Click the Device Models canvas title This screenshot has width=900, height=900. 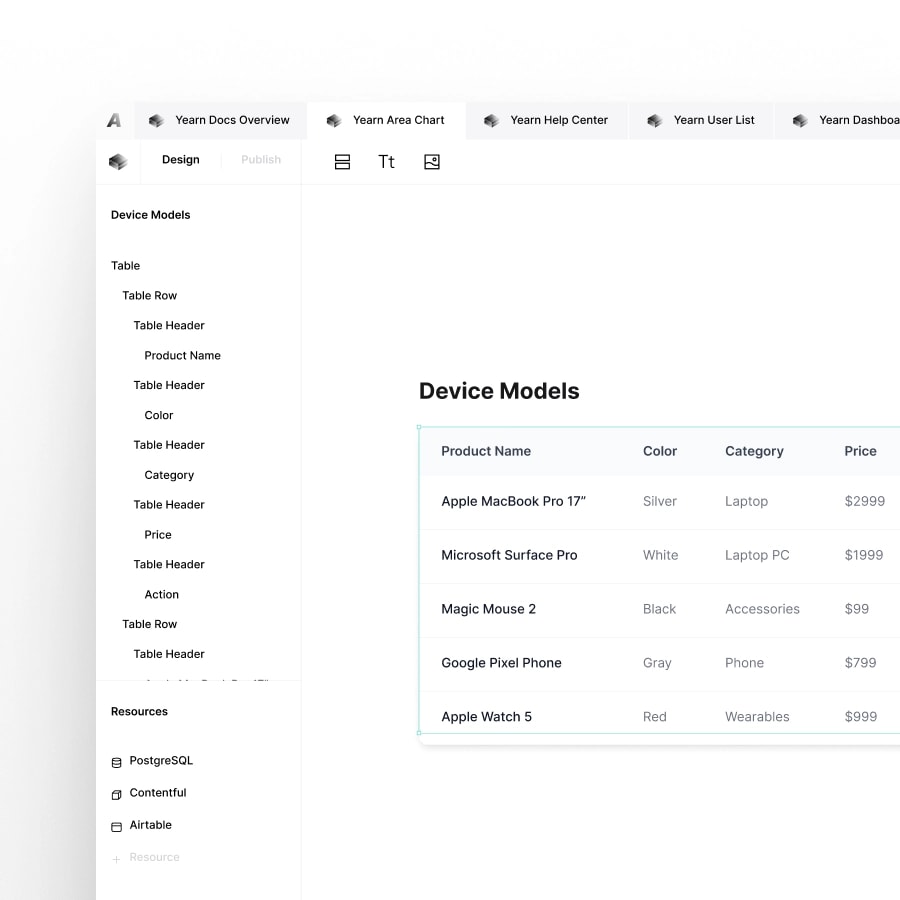[499, 391]
